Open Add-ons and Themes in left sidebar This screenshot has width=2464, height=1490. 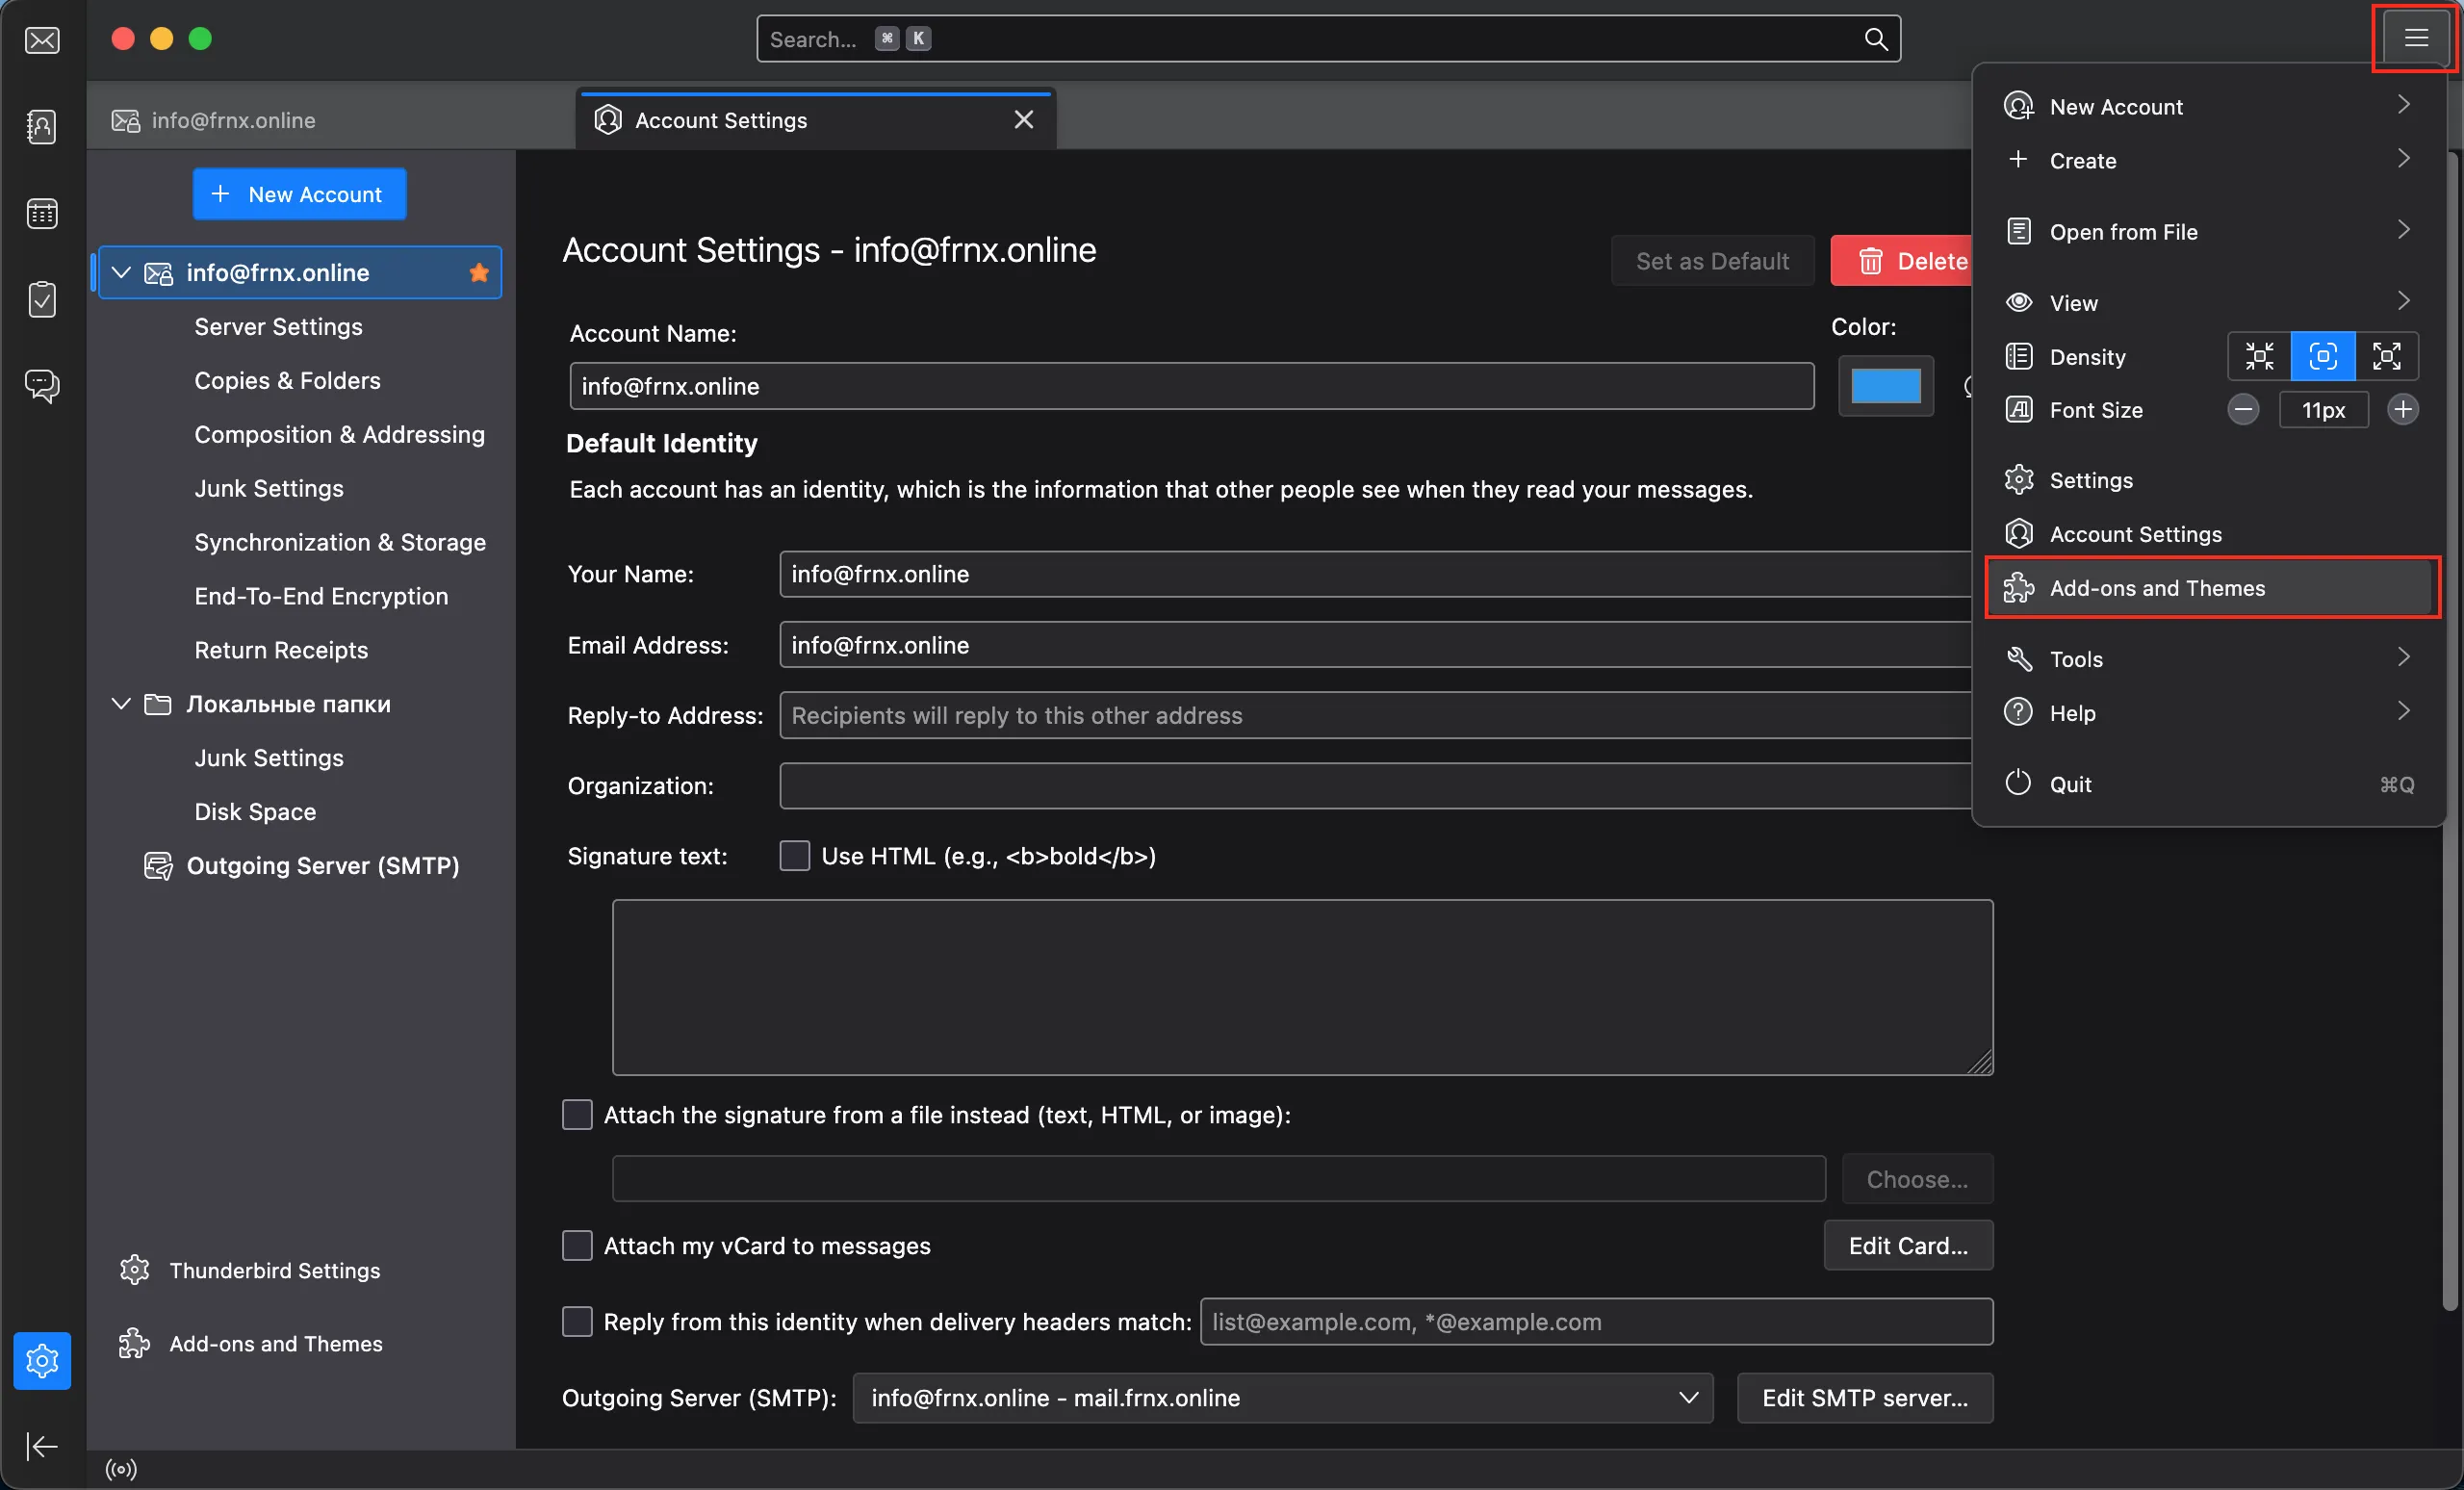click(x=250, y=1343)
